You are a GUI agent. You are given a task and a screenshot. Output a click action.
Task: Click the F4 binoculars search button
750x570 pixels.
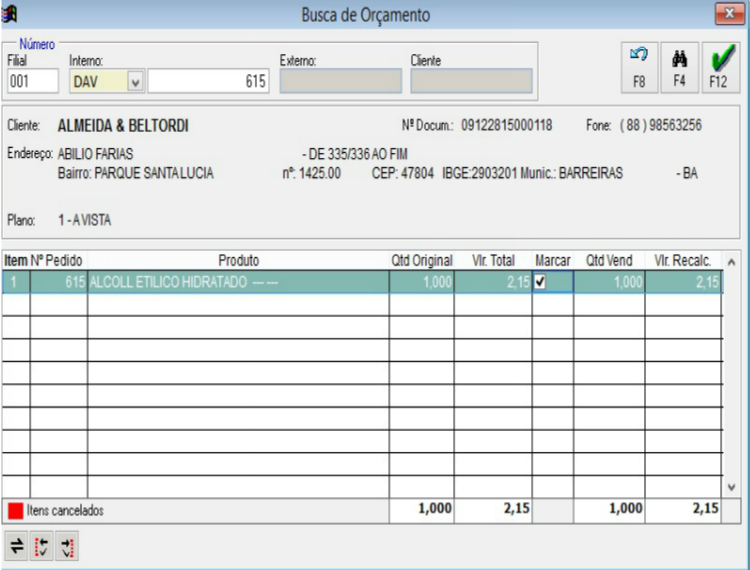click(x=680, y=67)
